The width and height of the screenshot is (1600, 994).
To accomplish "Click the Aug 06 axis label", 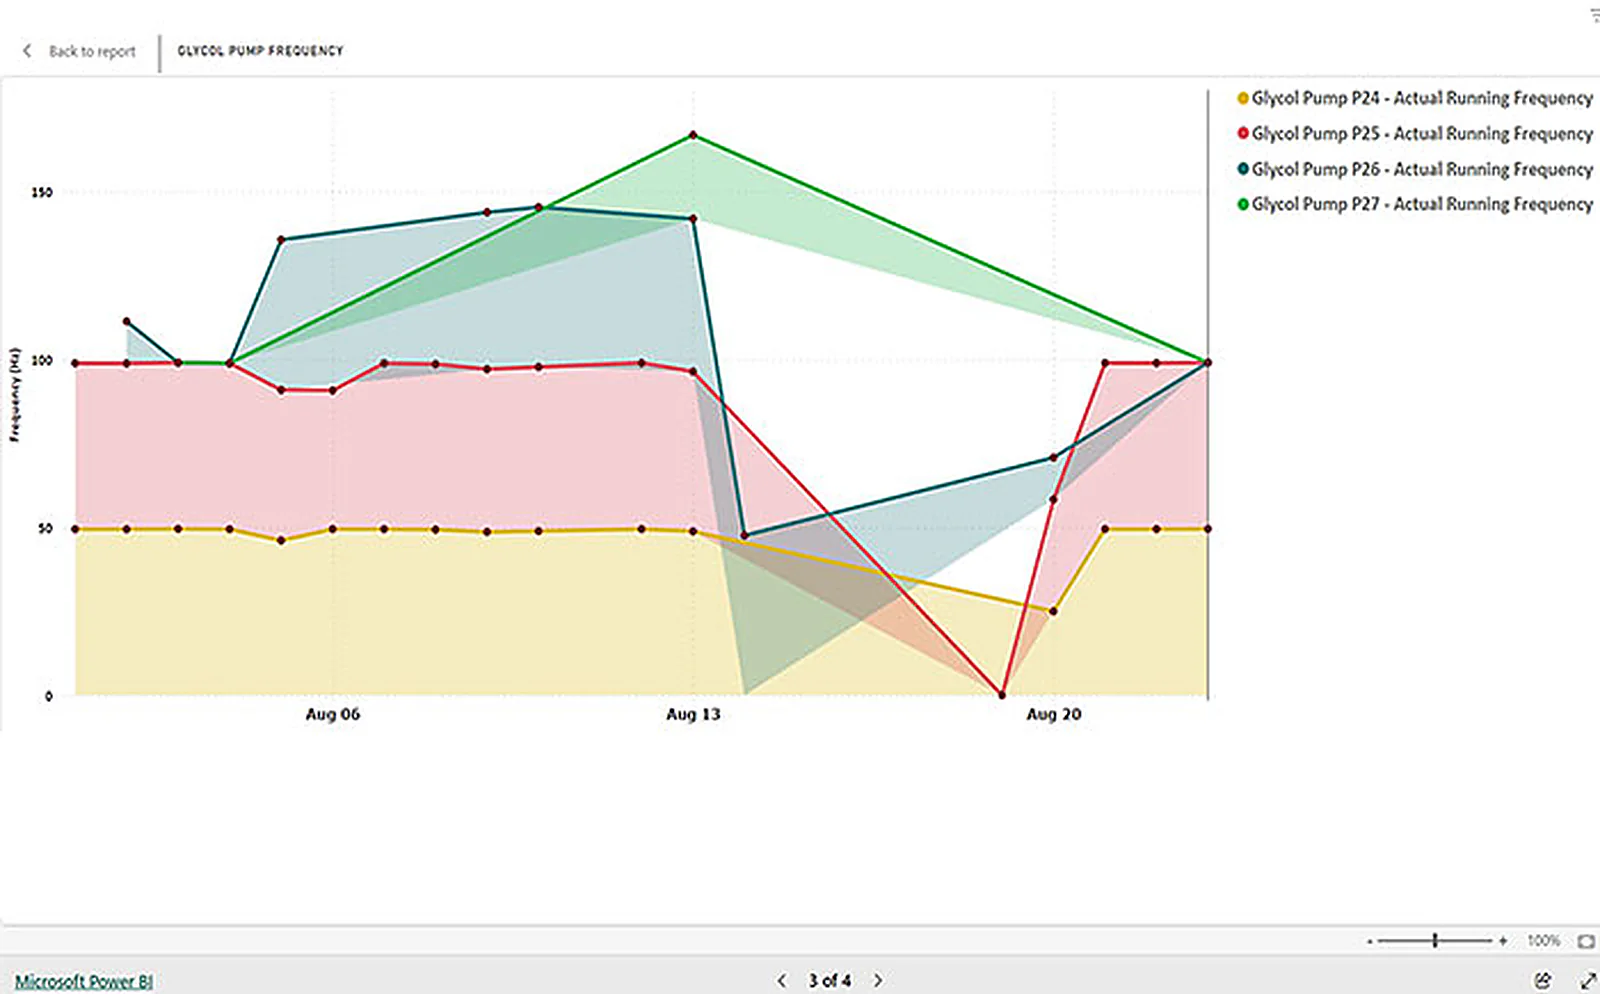I will coord(332,714).
